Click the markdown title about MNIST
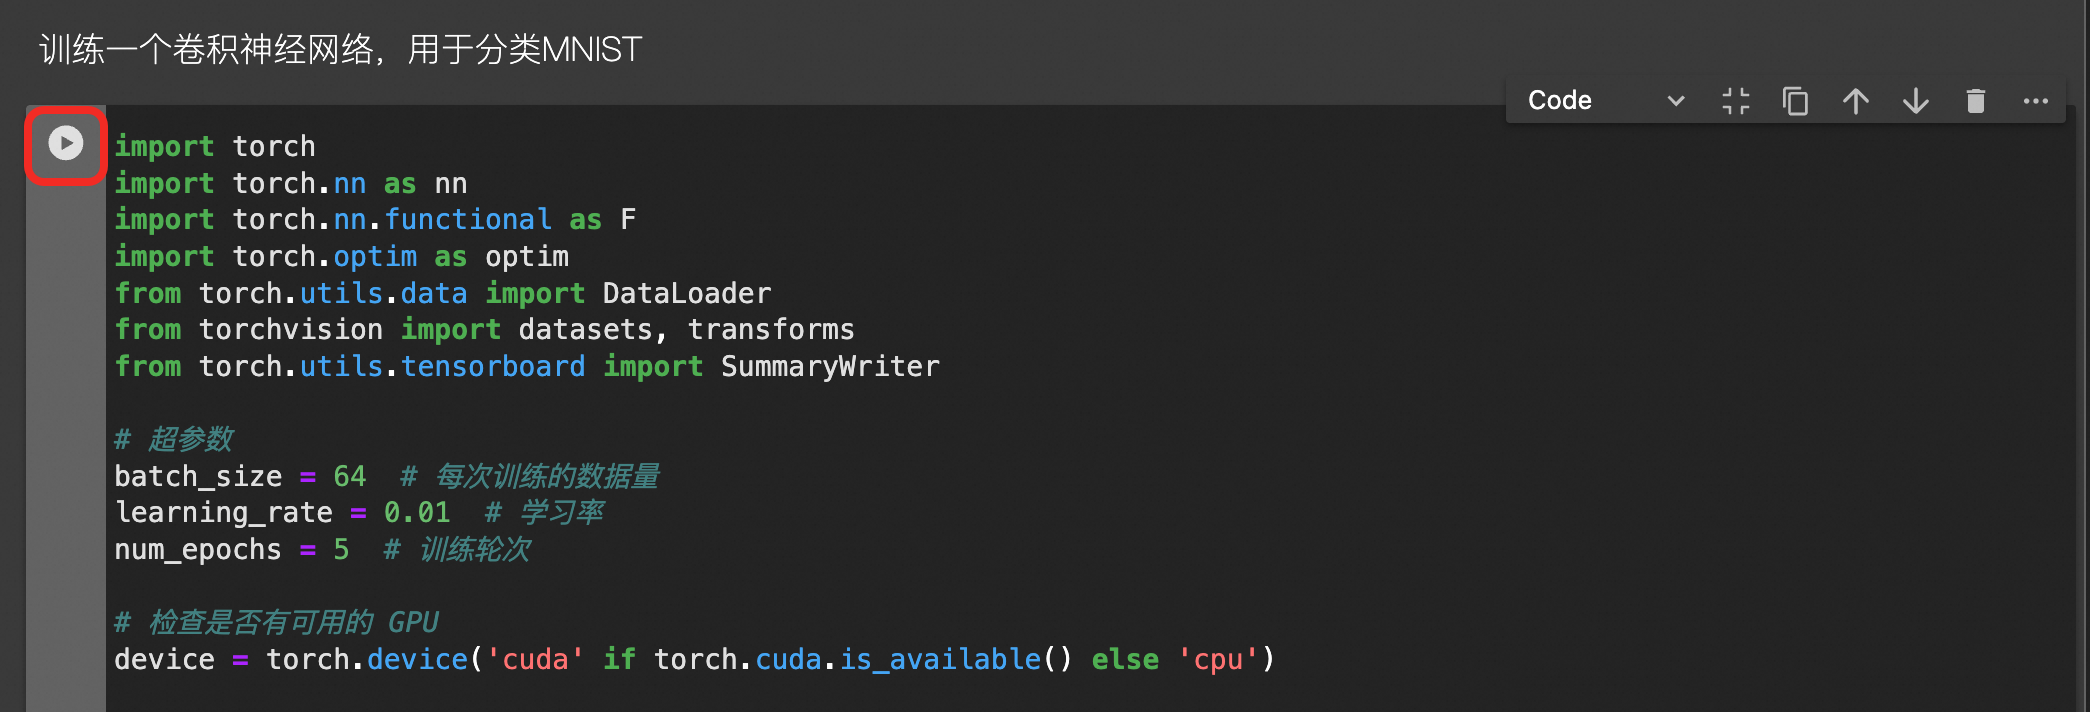The width and height of the screenshot is (2090, 712). 340,49
